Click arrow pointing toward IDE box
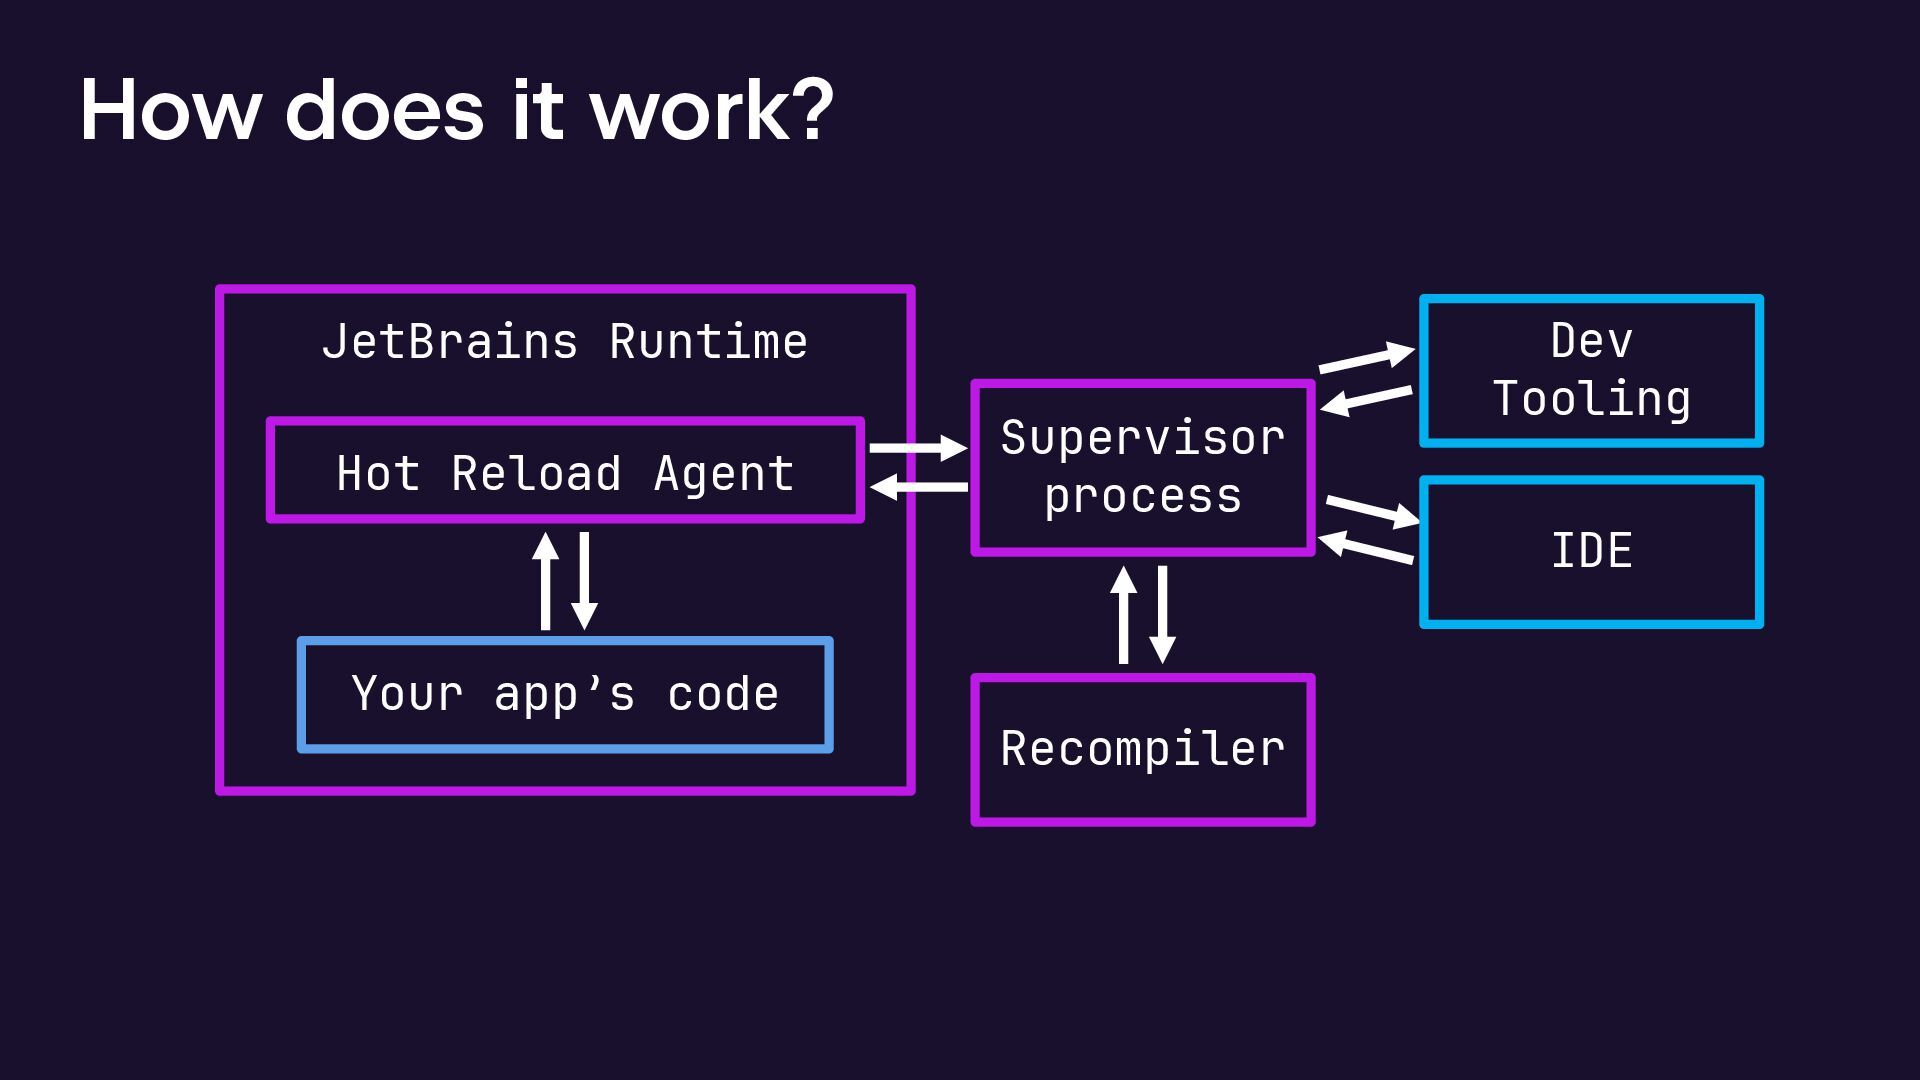The width and height of the screenshot is (1920, 1080). [1372, 511]
